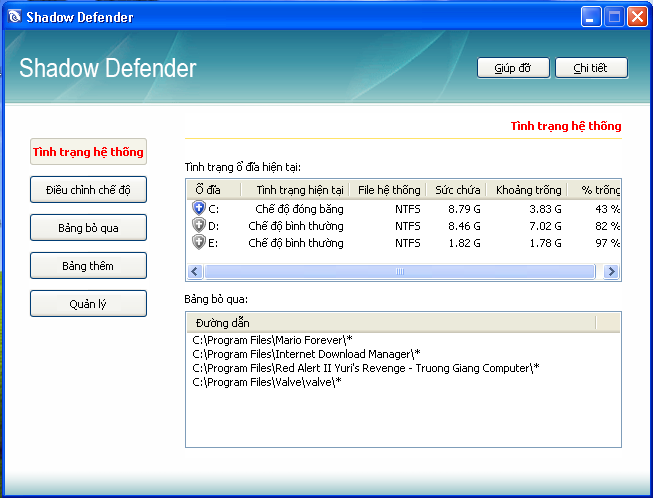
Task: Select the E: drive label
Action: [213, 243]
